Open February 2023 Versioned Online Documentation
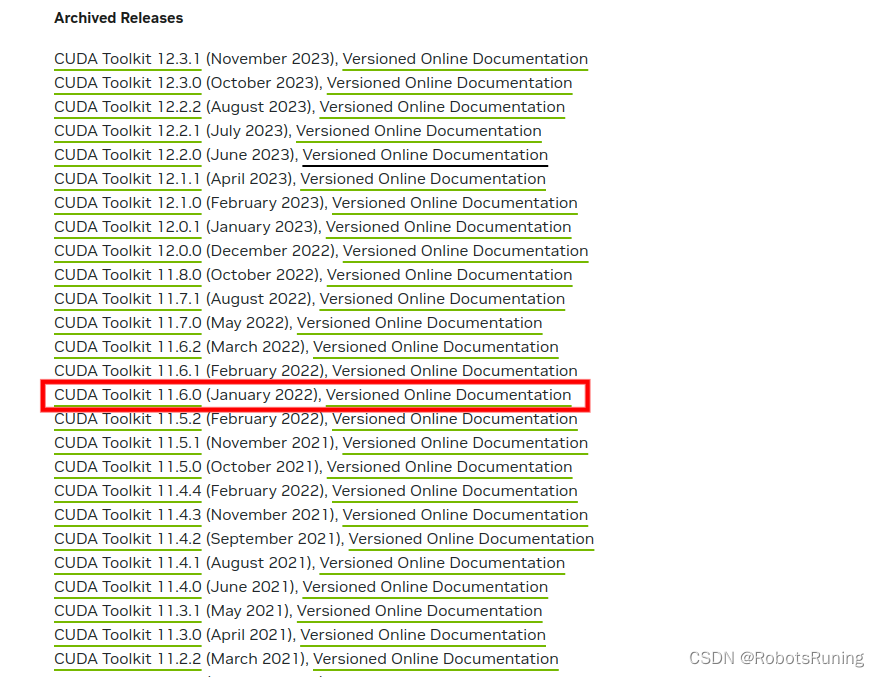879x677 pixels. (455, 203)
